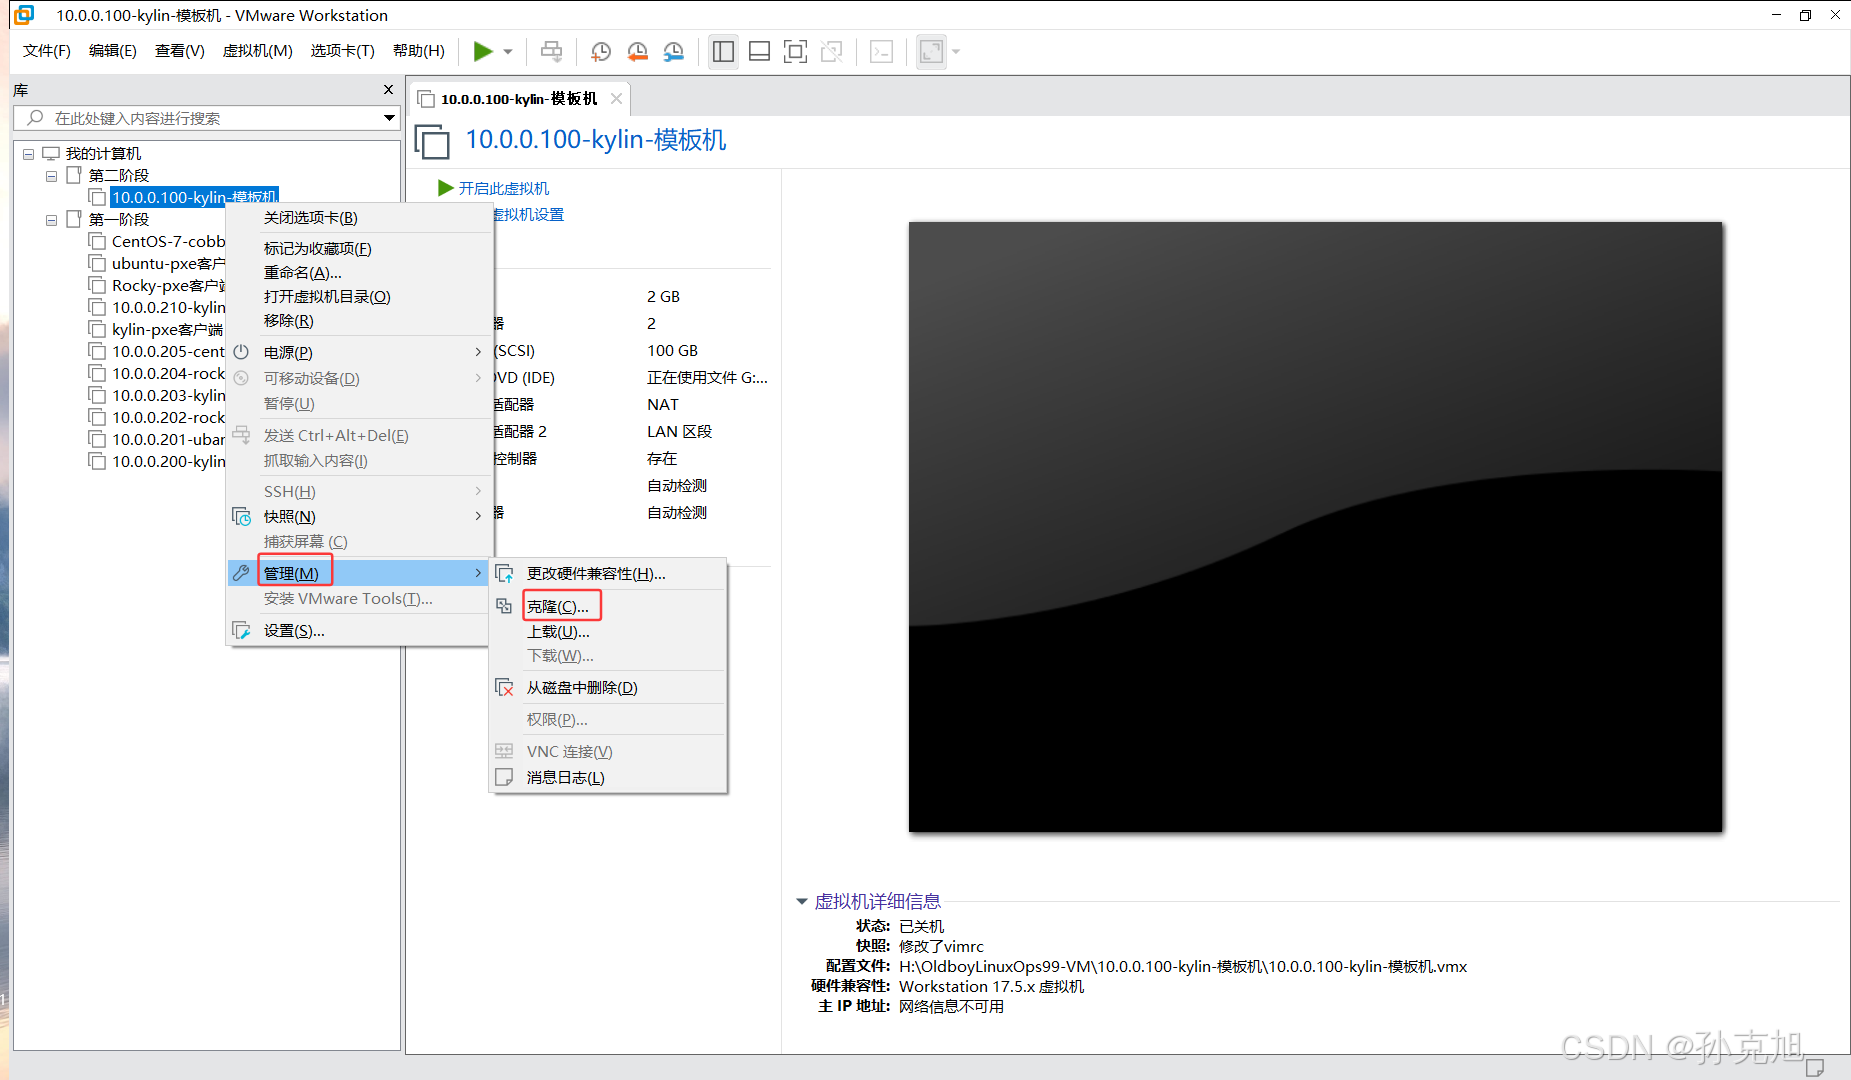Collapse the 第二阶段 folder

point(51,176)
